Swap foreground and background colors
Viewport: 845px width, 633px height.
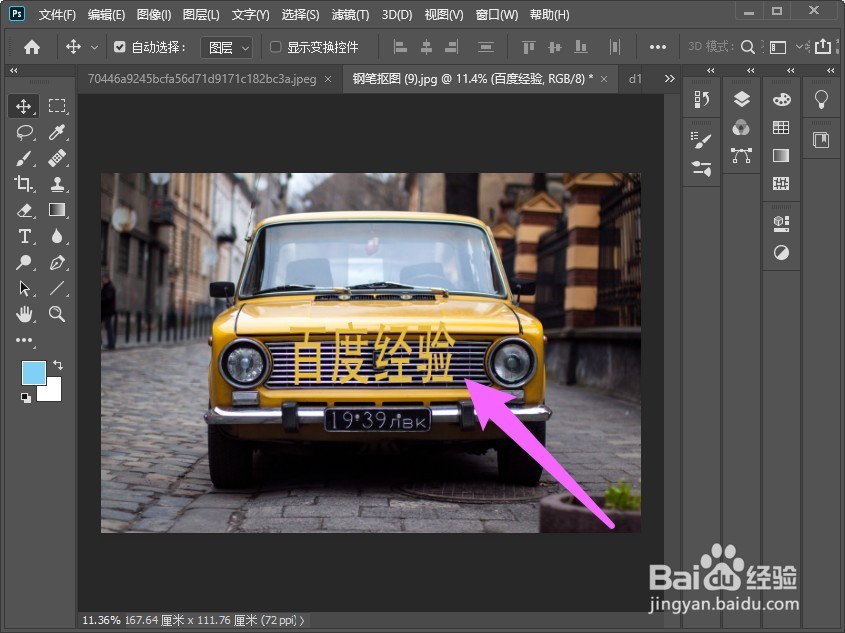coord(58,365)
